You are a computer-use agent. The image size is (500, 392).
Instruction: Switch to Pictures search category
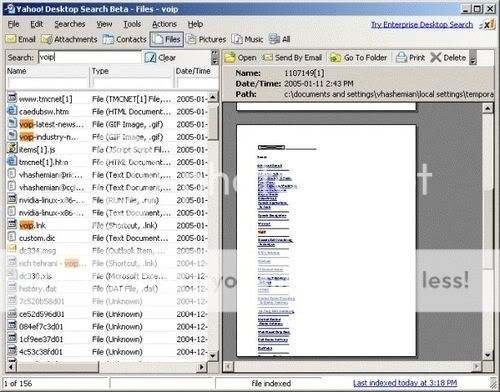pyautogui.click(x=206, y=39)
